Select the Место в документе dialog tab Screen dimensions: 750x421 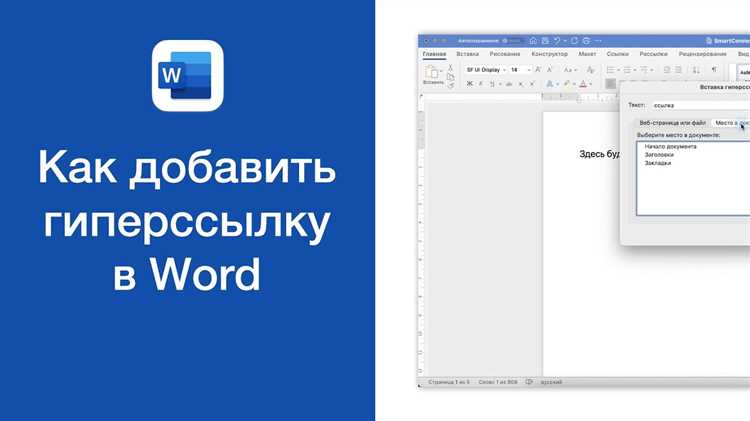(731, 123)
